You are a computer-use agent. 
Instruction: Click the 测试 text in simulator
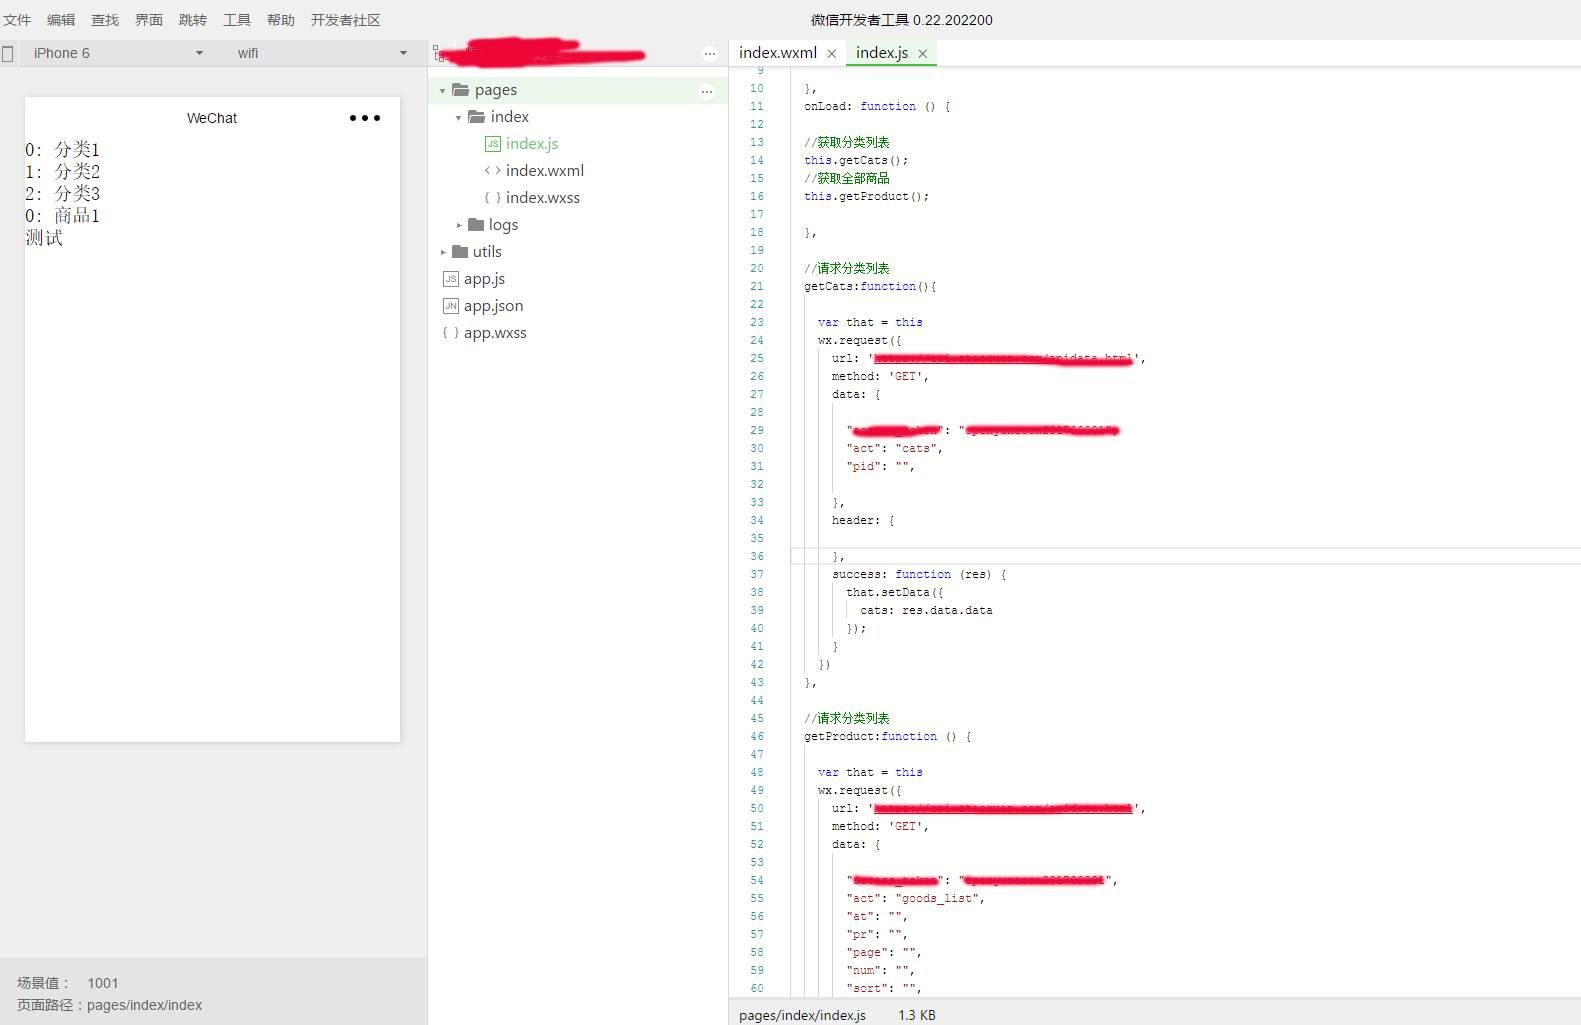(x=44, y=238)
